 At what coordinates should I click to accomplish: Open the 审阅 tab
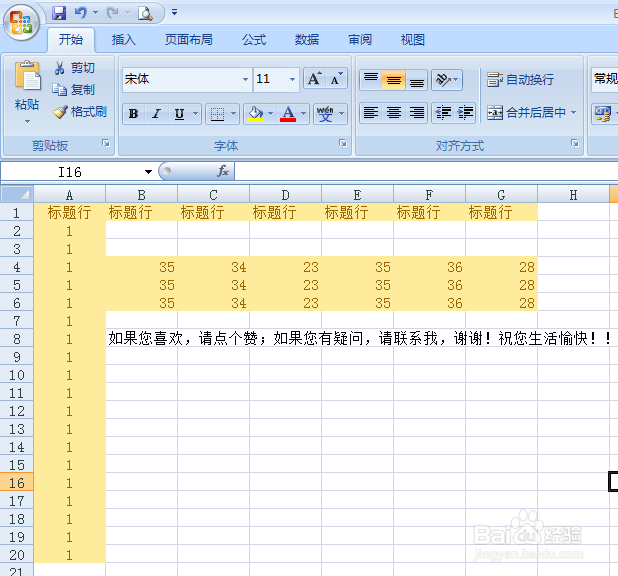360,39
